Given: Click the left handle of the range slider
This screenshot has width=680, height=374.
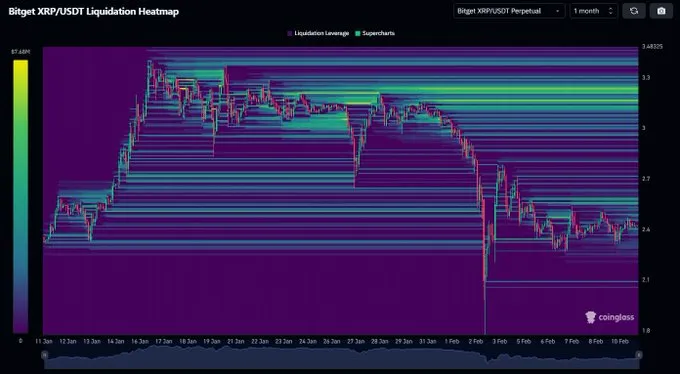Looking at the screenshot, I should coord(44,355).
